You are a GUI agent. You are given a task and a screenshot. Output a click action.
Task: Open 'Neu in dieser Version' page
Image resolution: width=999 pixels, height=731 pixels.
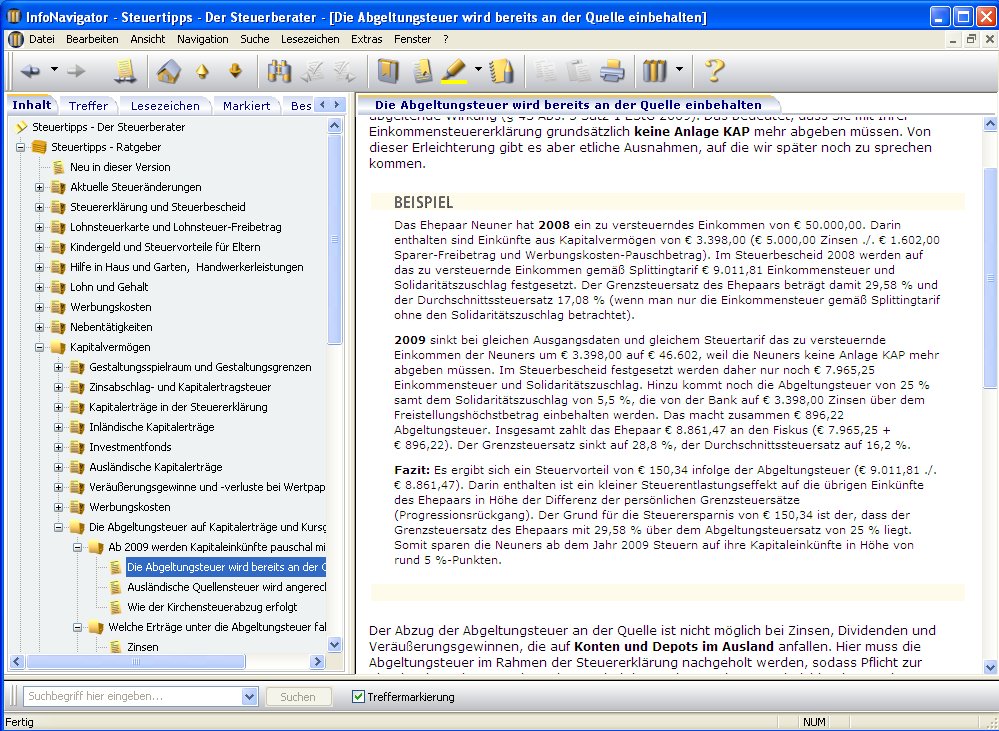(120, 167)
